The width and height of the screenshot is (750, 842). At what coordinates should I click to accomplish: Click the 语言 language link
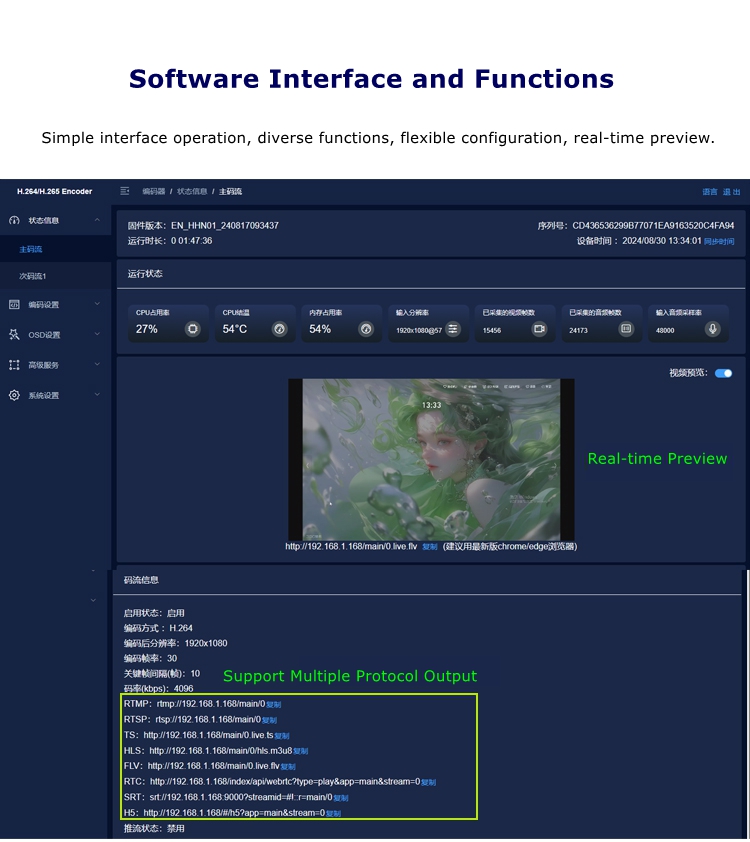[x=710, y=192]
